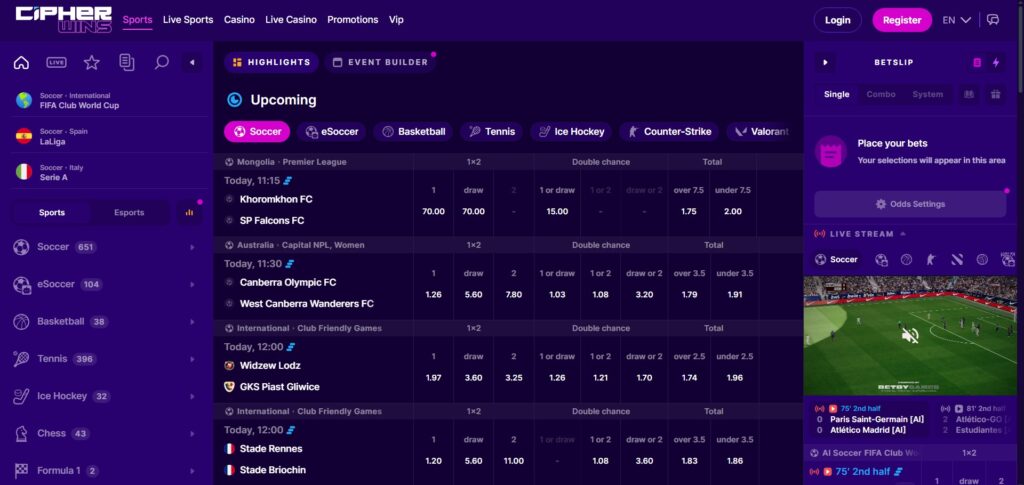Open the statistics chart icon beside Esports
This screenshot has width=1024, height=485.
pos(189,212)
